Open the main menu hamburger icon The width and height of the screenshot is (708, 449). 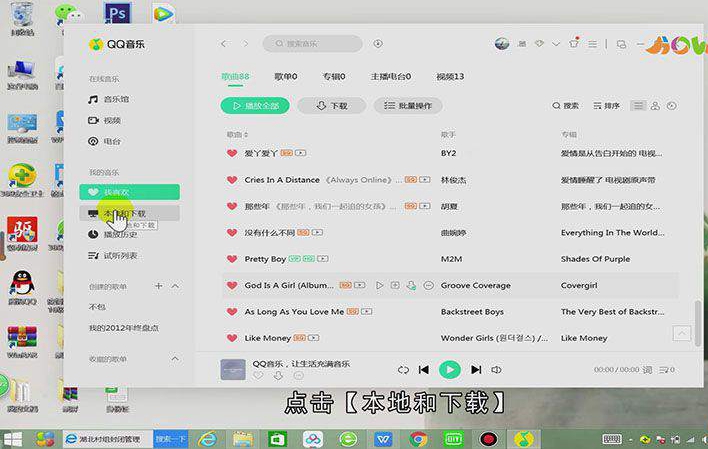click(592, 44)
